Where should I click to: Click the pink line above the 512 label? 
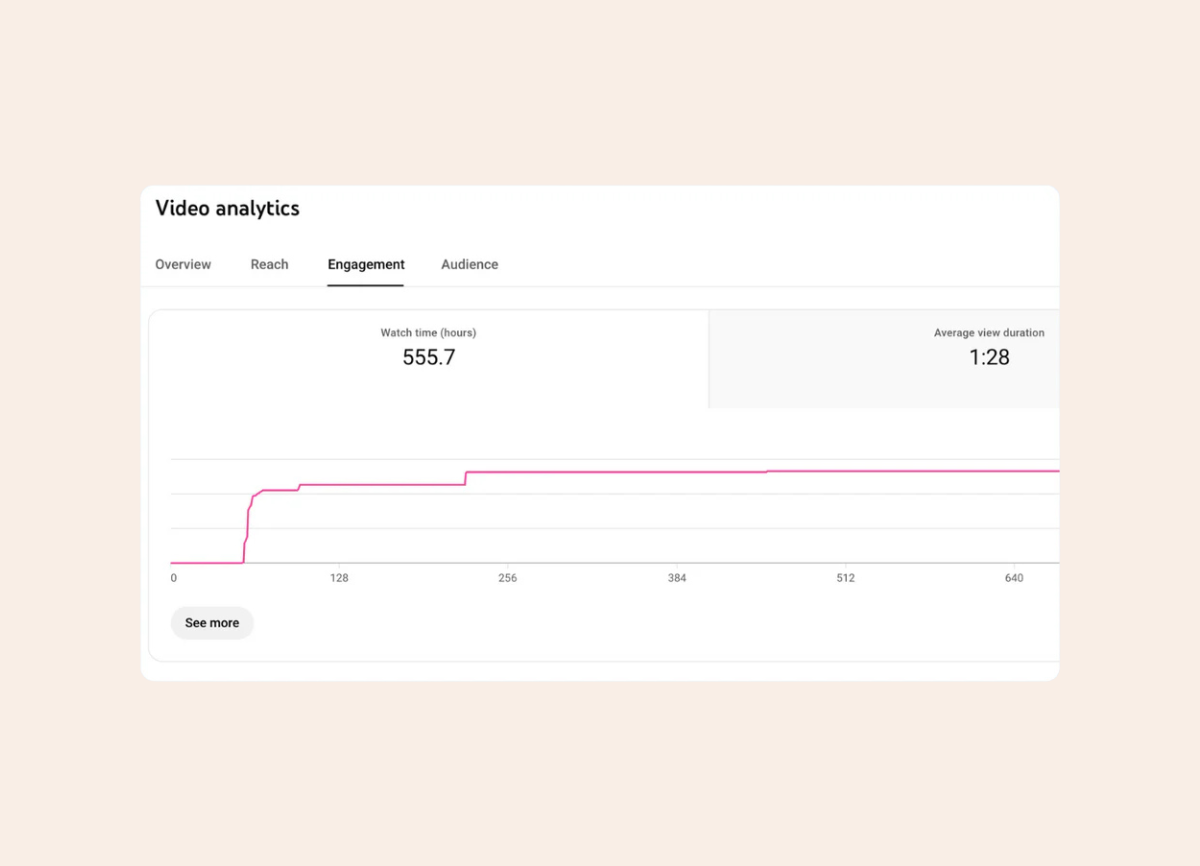(845, 470)
